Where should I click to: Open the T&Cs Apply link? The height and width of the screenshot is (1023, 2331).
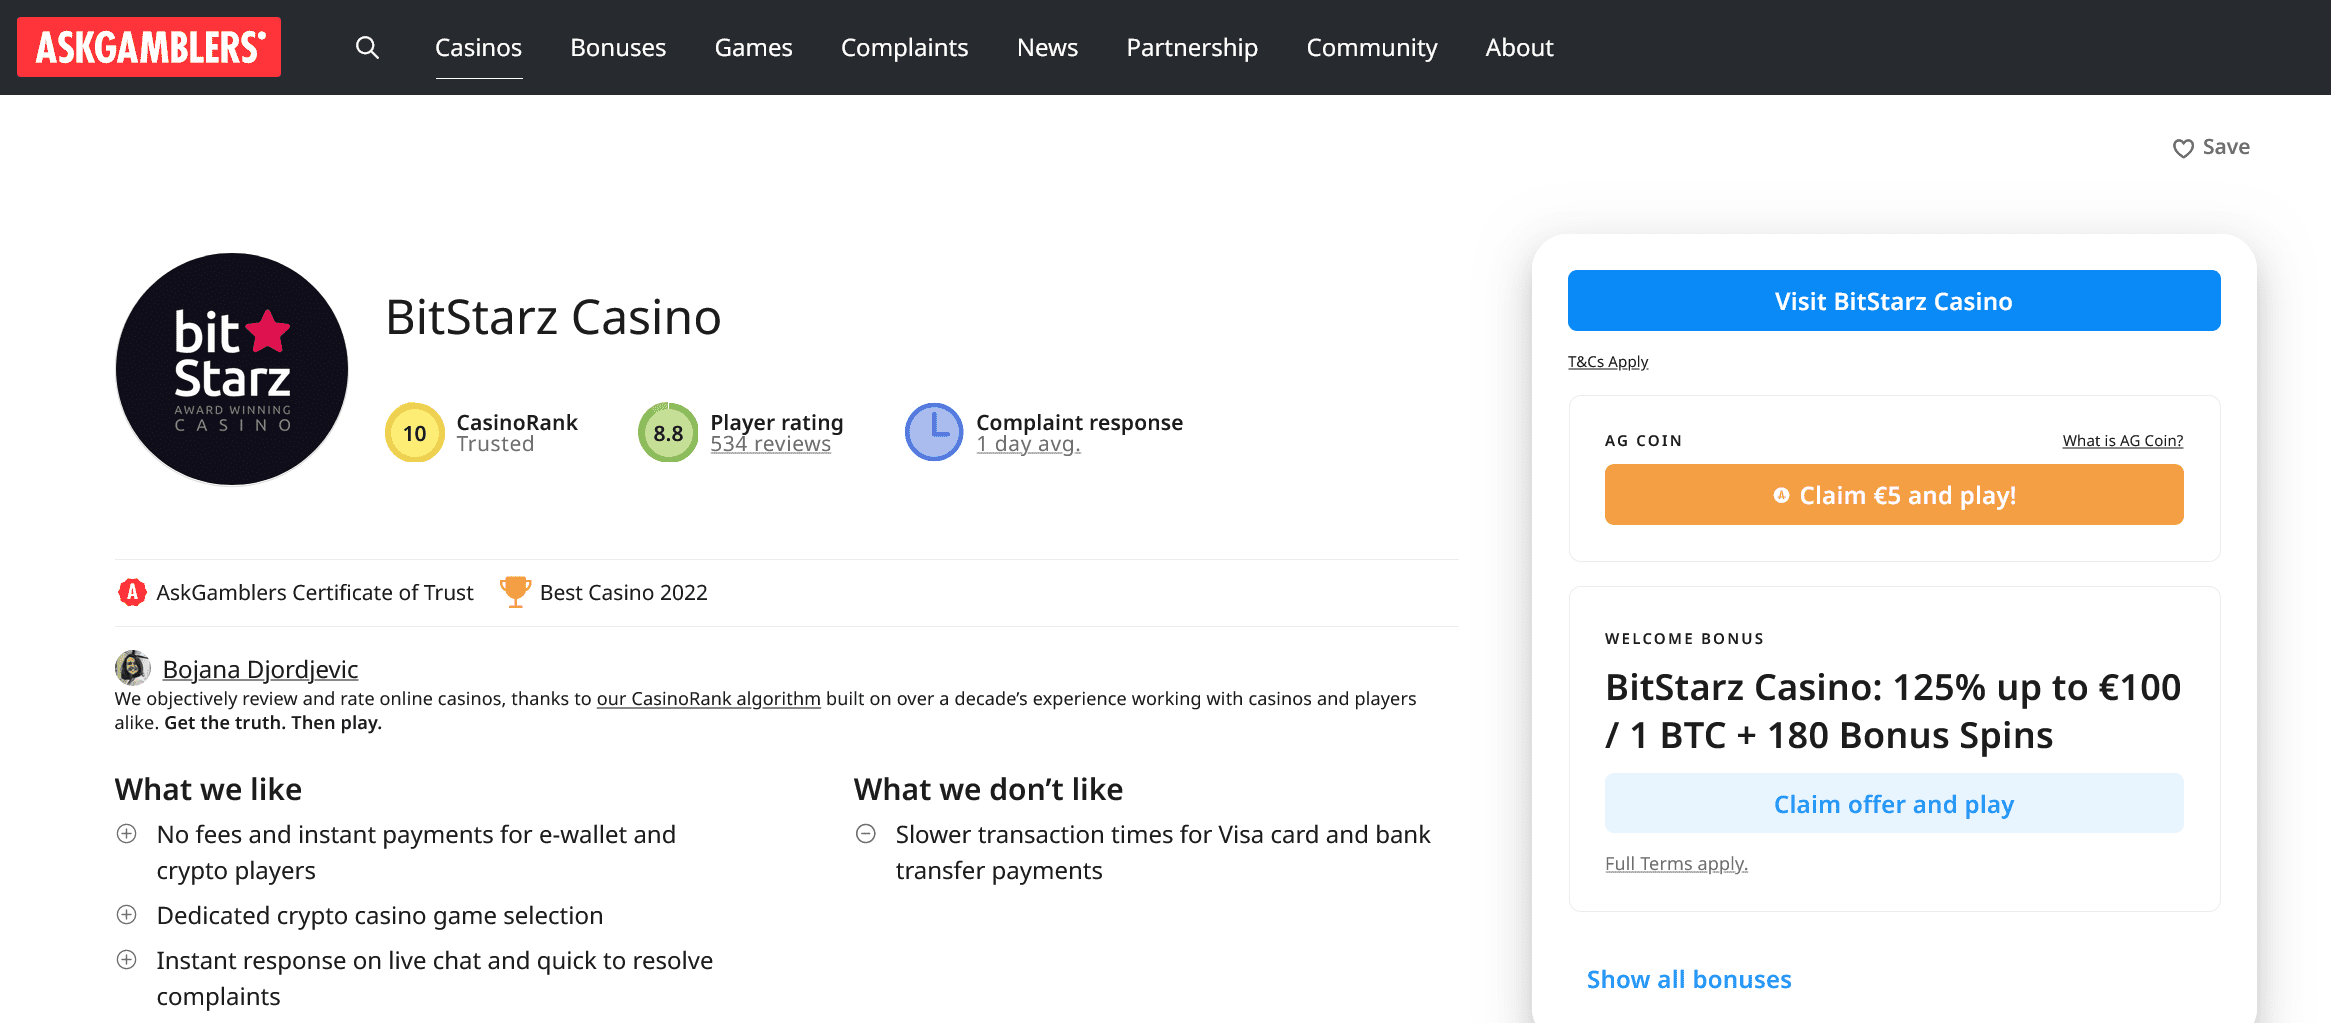click(1607, 362)
